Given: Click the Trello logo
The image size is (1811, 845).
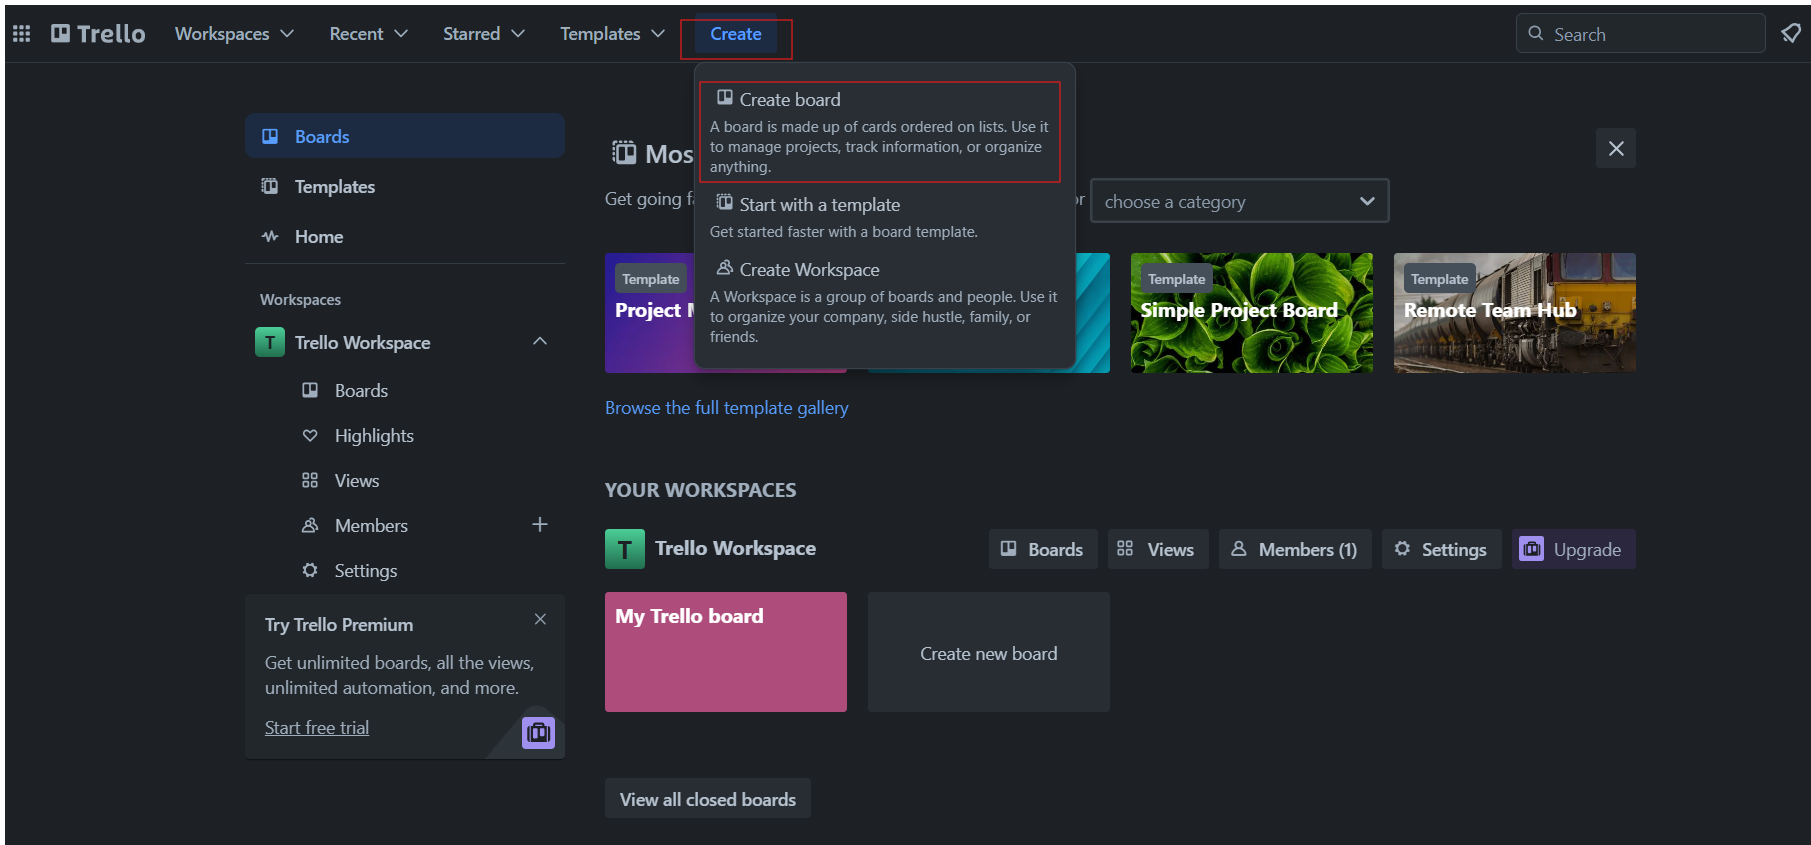Looking at the screenshot, I should pyautogui.click(x=98, y=34).
